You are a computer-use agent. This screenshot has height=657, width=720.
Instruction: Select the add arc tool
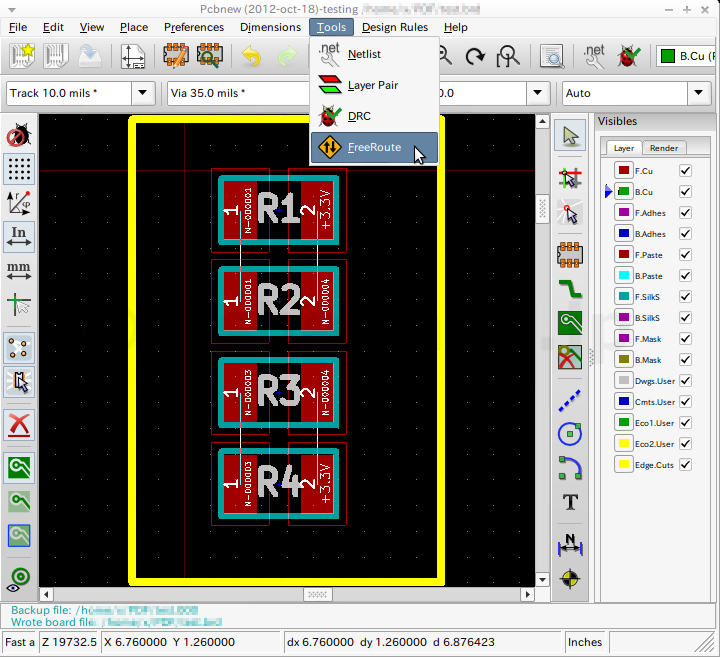[570, 468]
